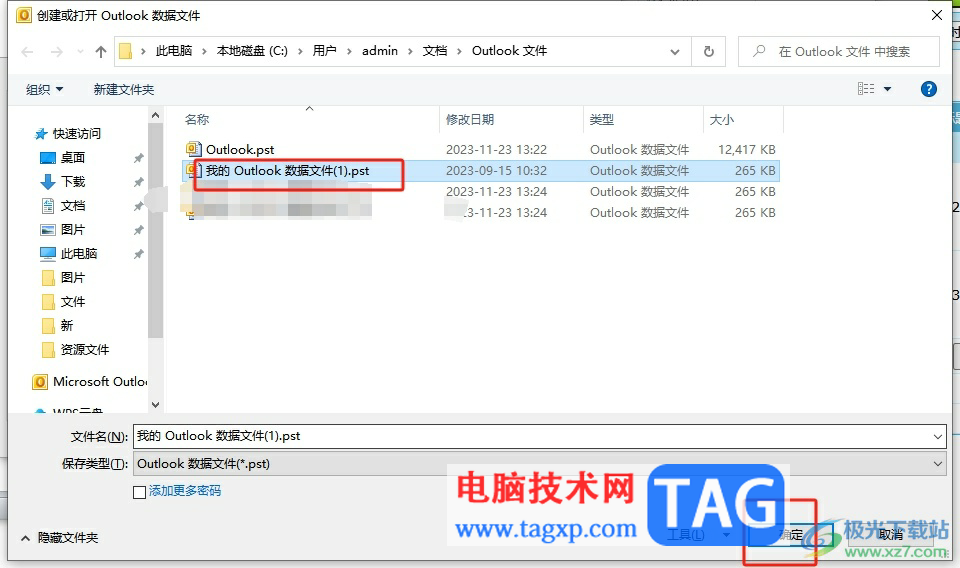Expand the address bar history dropdown

click(x=675, y=52)
